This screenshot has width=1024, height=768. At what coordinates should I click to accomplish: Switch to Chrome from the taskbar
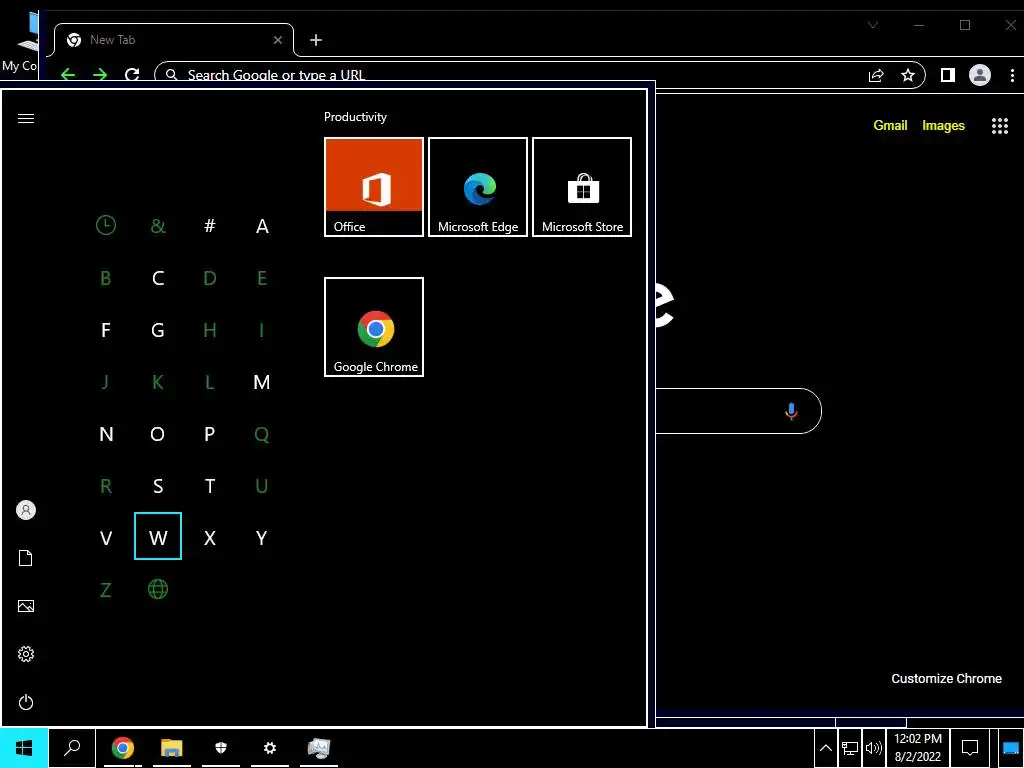click(x=123, y=748)
